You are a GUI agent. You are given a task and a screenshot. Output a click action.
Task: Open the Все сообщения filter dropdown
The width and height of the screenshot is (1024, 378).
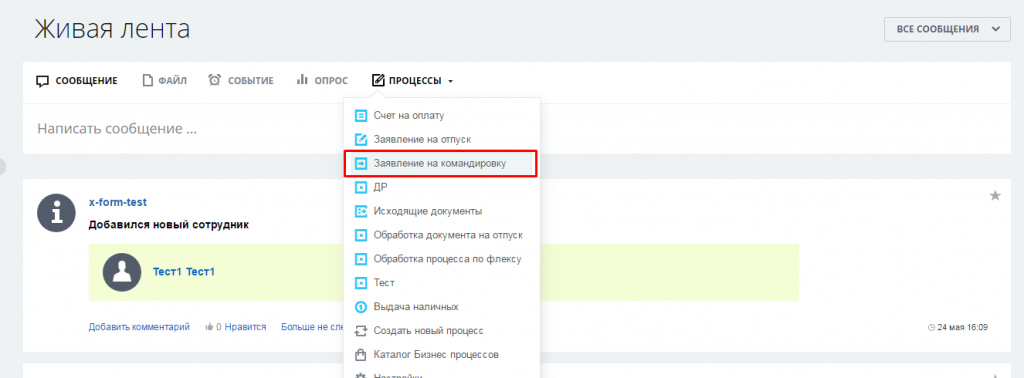tap(947, 29)
